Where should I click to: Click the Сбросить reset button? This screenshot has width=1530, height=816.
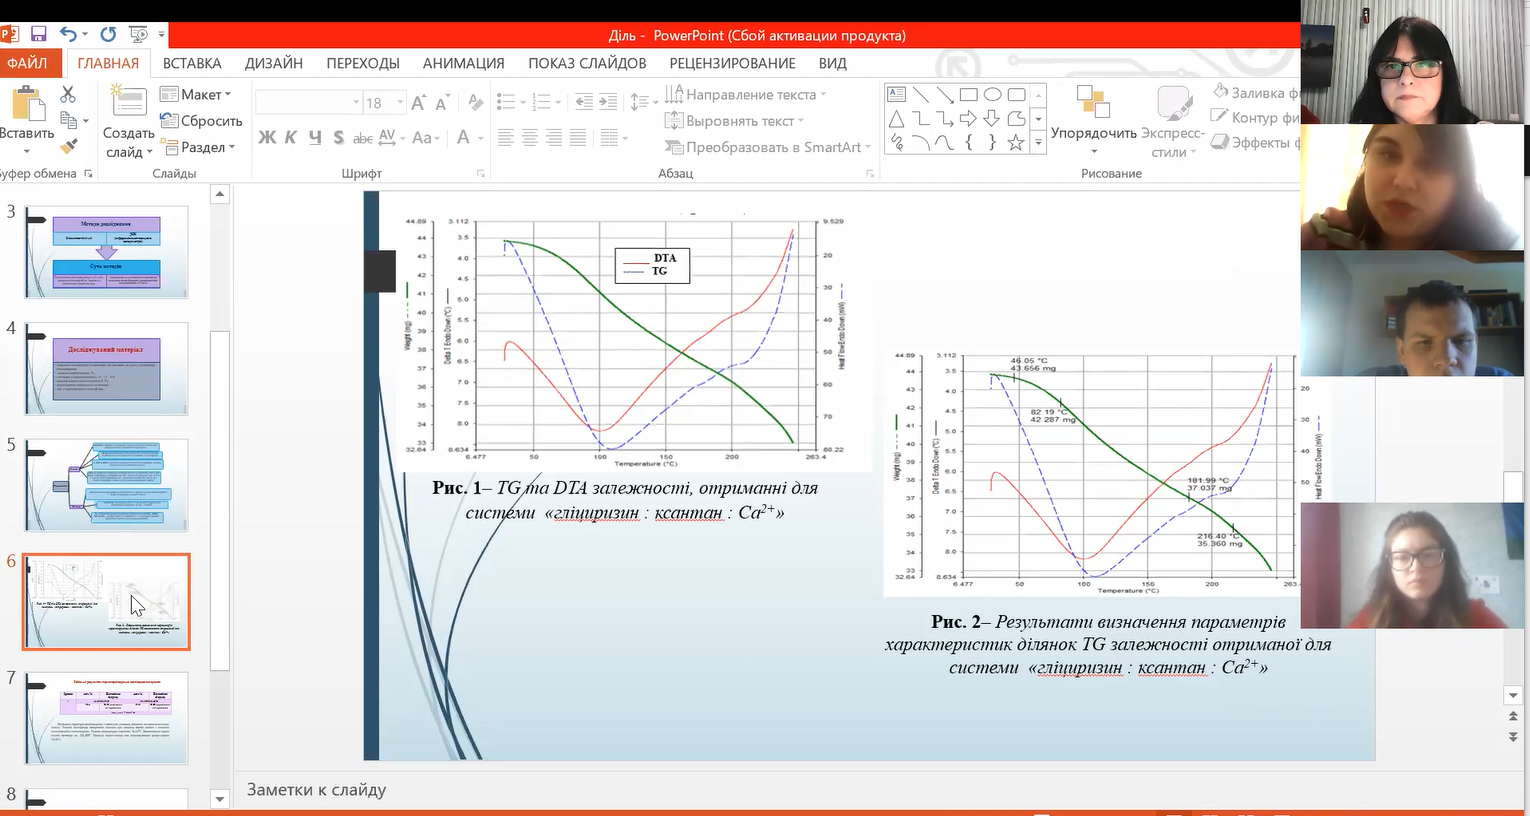pos(202,121)
